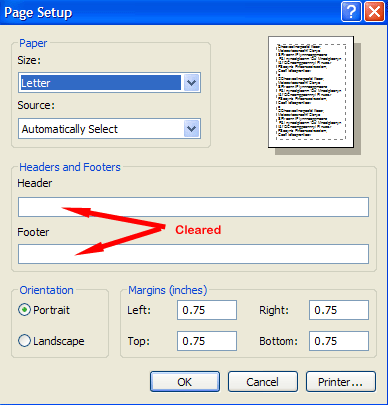
Task: Open the paper Size dropdown arrow
Action: click(x=191, y=82)
